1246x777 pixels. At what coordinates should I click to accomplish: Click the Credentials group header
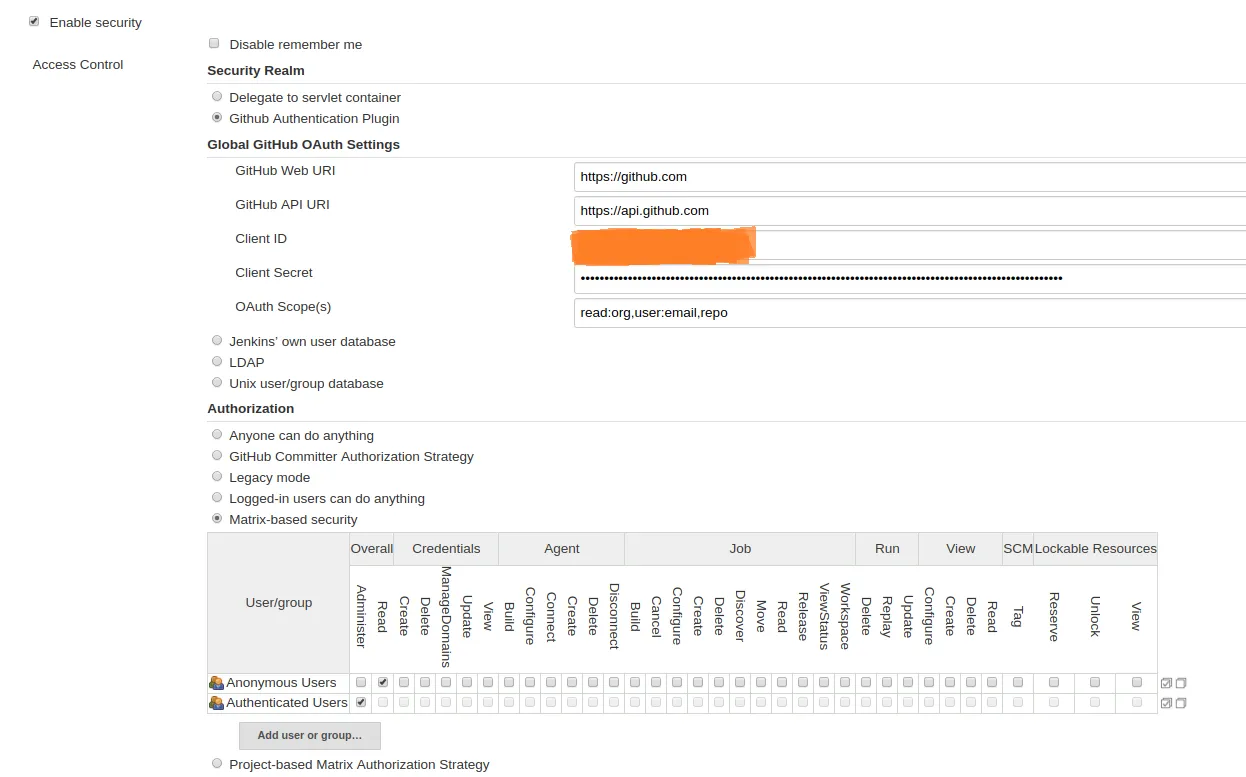(x=446, y=548)
